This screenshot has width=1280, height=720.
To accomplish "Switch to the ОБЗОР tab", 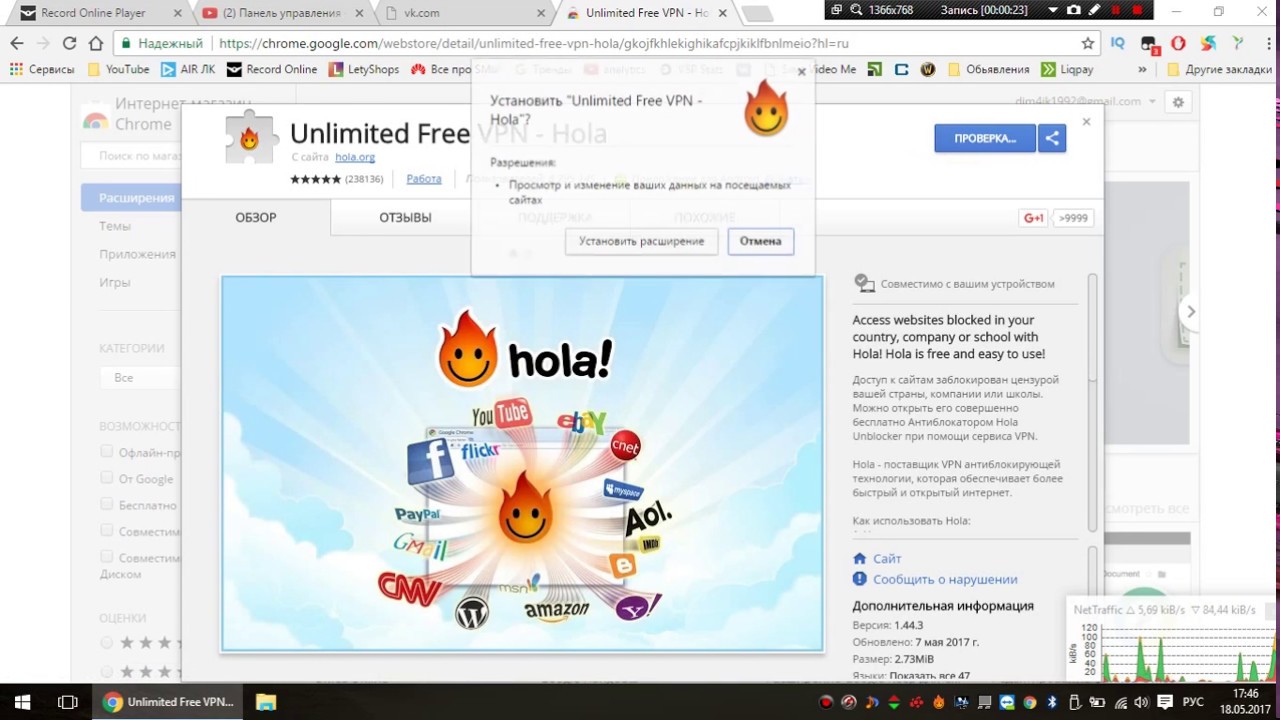I will tap(256, 217).
